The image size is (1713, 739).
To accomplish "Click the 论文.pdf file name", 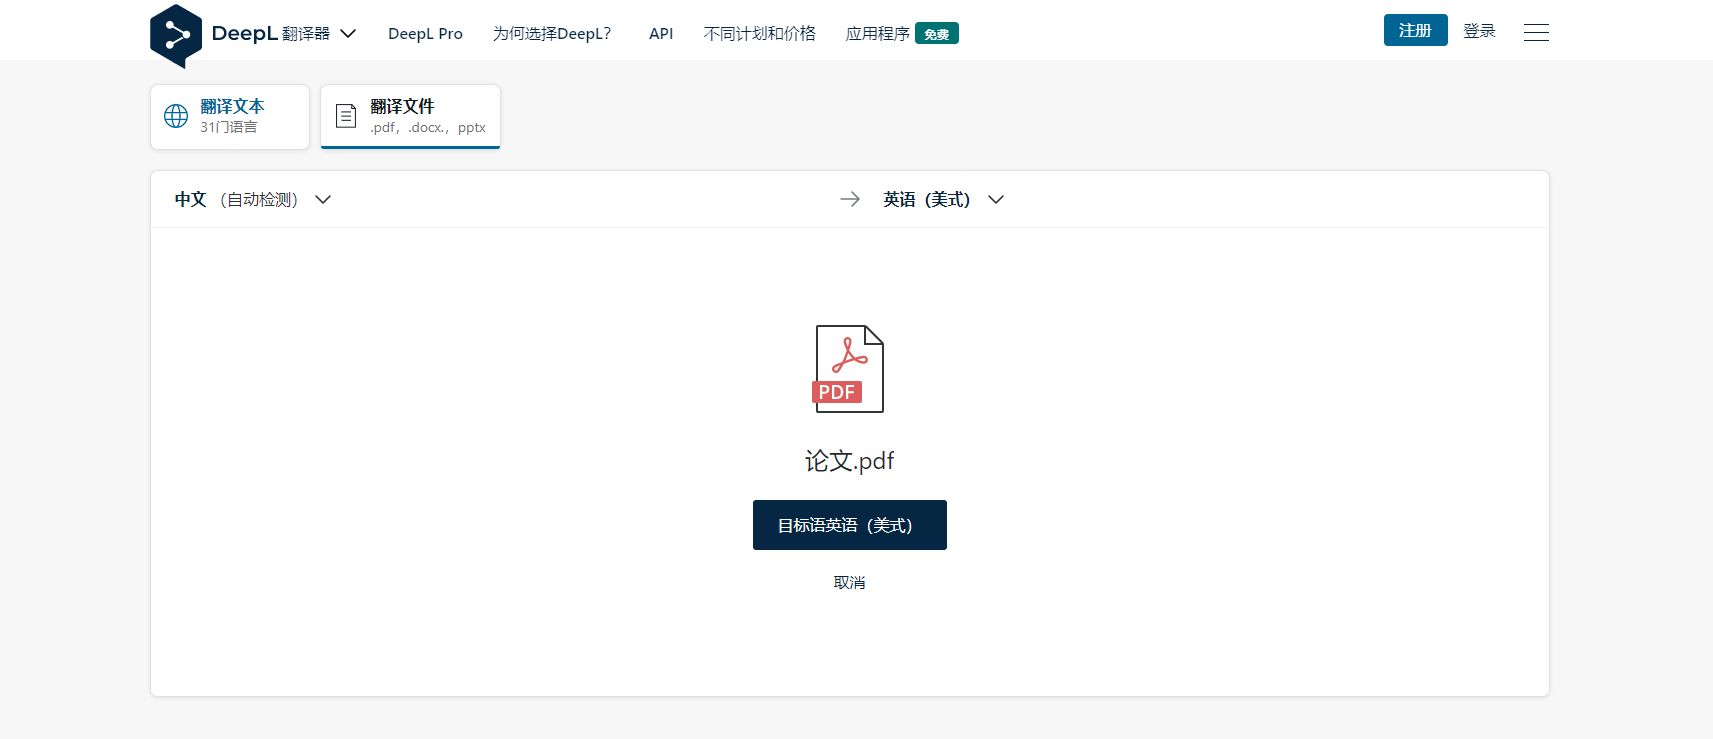I will (850, 461).
